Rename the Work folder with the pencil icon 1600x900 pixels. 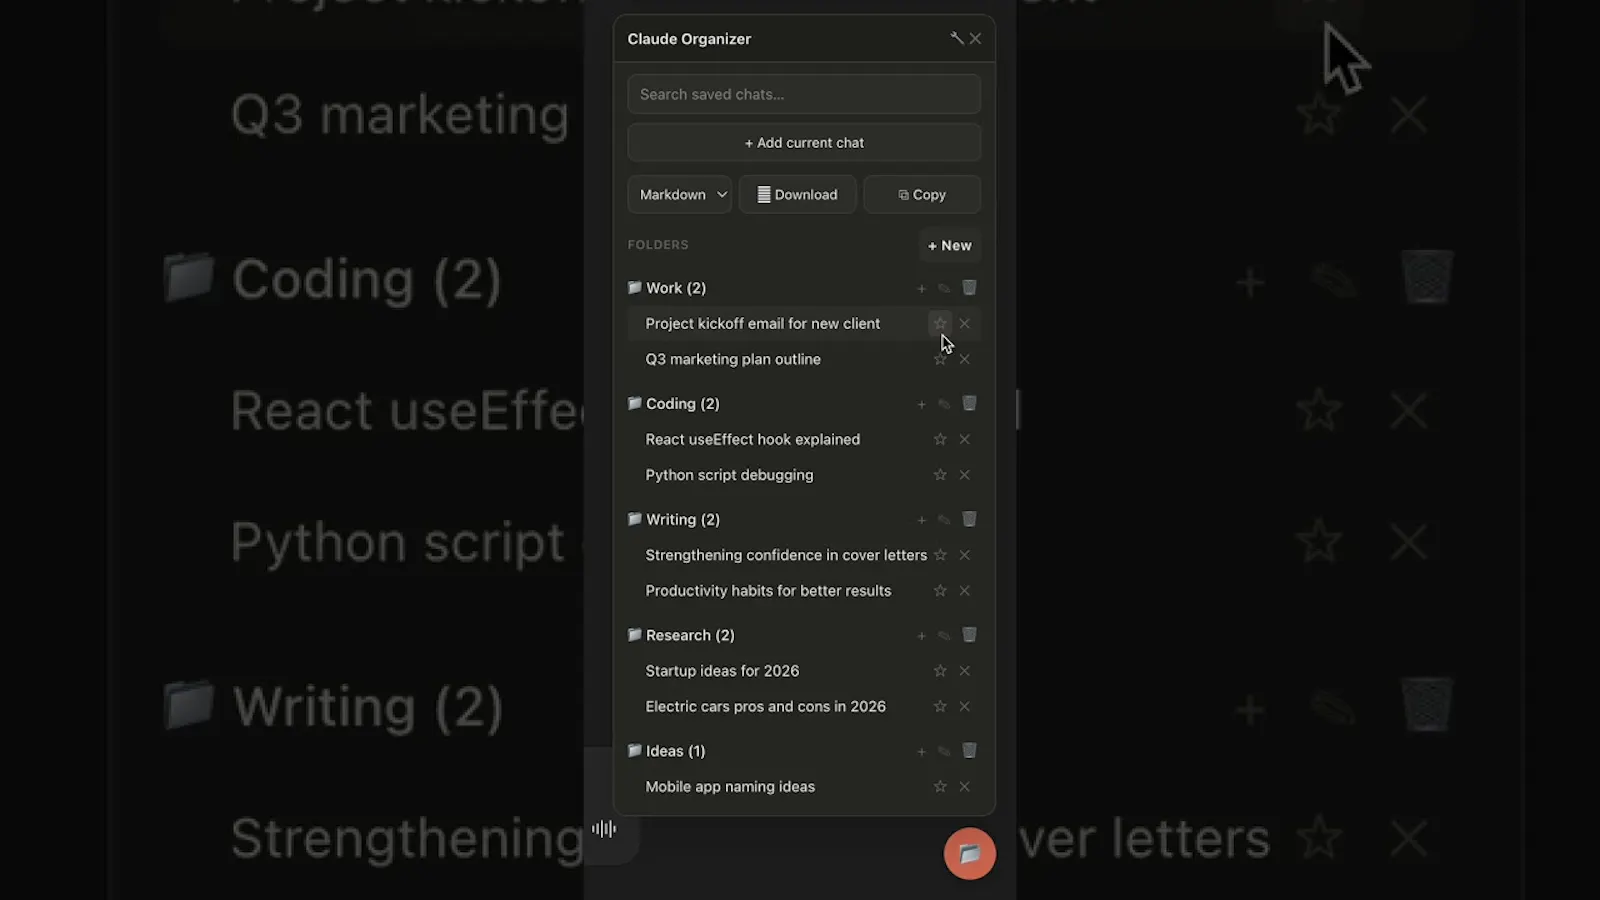coord(944,289)
